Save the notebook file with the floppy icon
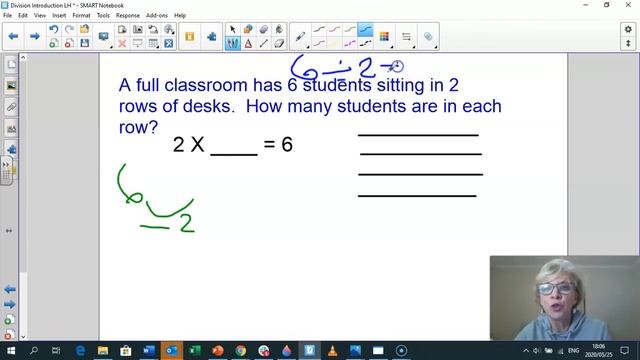640x360 pixels. click(84, 43)
